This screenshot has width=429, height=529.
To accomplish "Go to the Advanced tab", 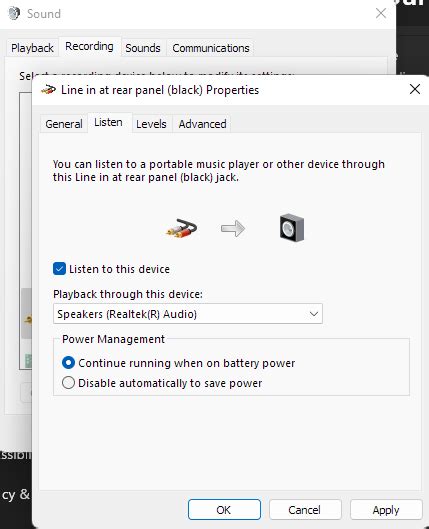I will pyautogui.click(x=202, y=124).
